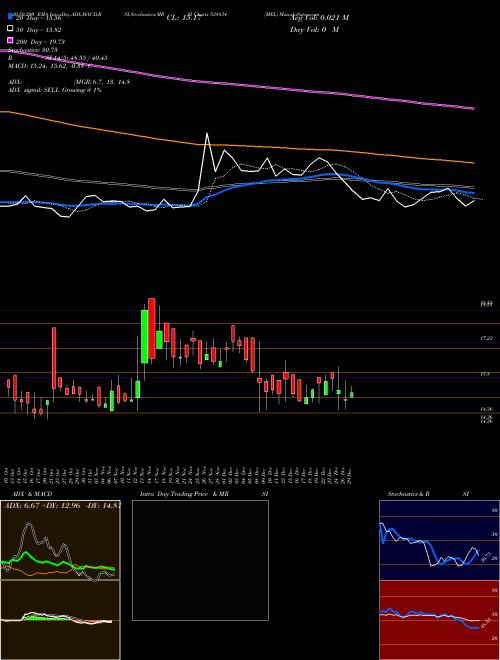Click the ADX: 6.67 +DY: 12.96 readout
Image resolution: width=500 pixels, height=660 pixels.
(62, 505)
